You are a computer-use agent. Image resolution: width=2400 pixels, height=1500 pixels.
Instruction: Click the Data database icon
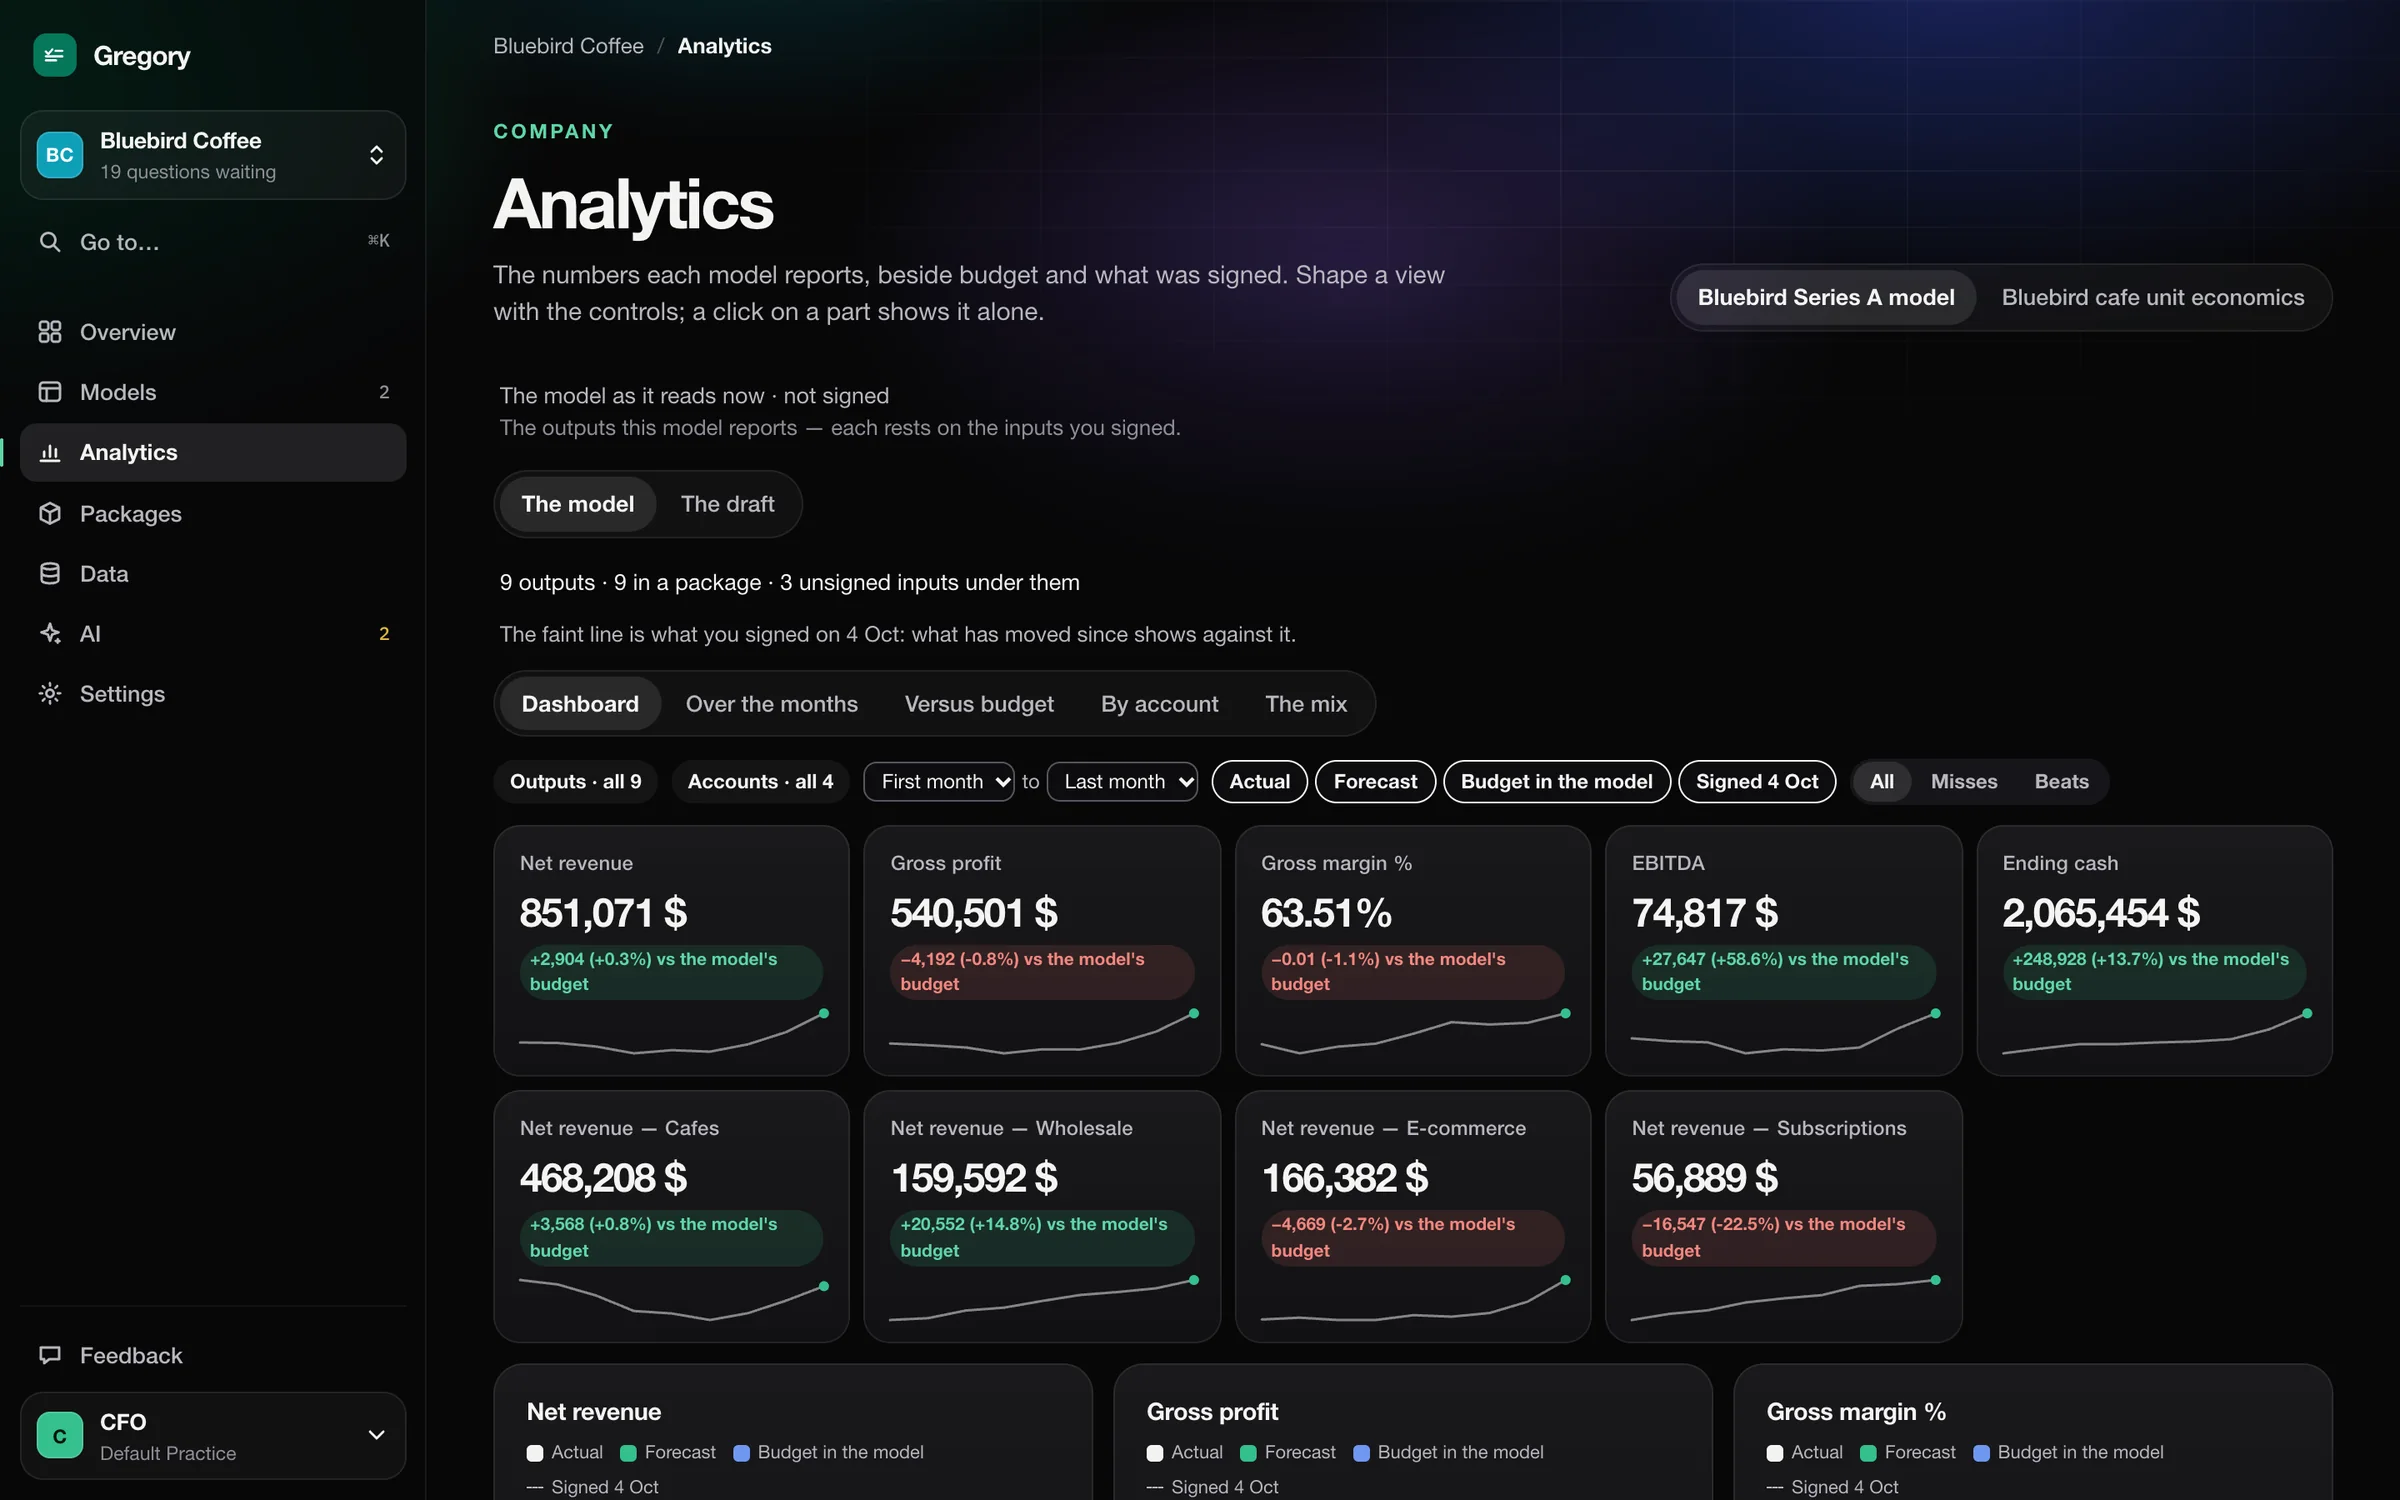pos(49,574)
